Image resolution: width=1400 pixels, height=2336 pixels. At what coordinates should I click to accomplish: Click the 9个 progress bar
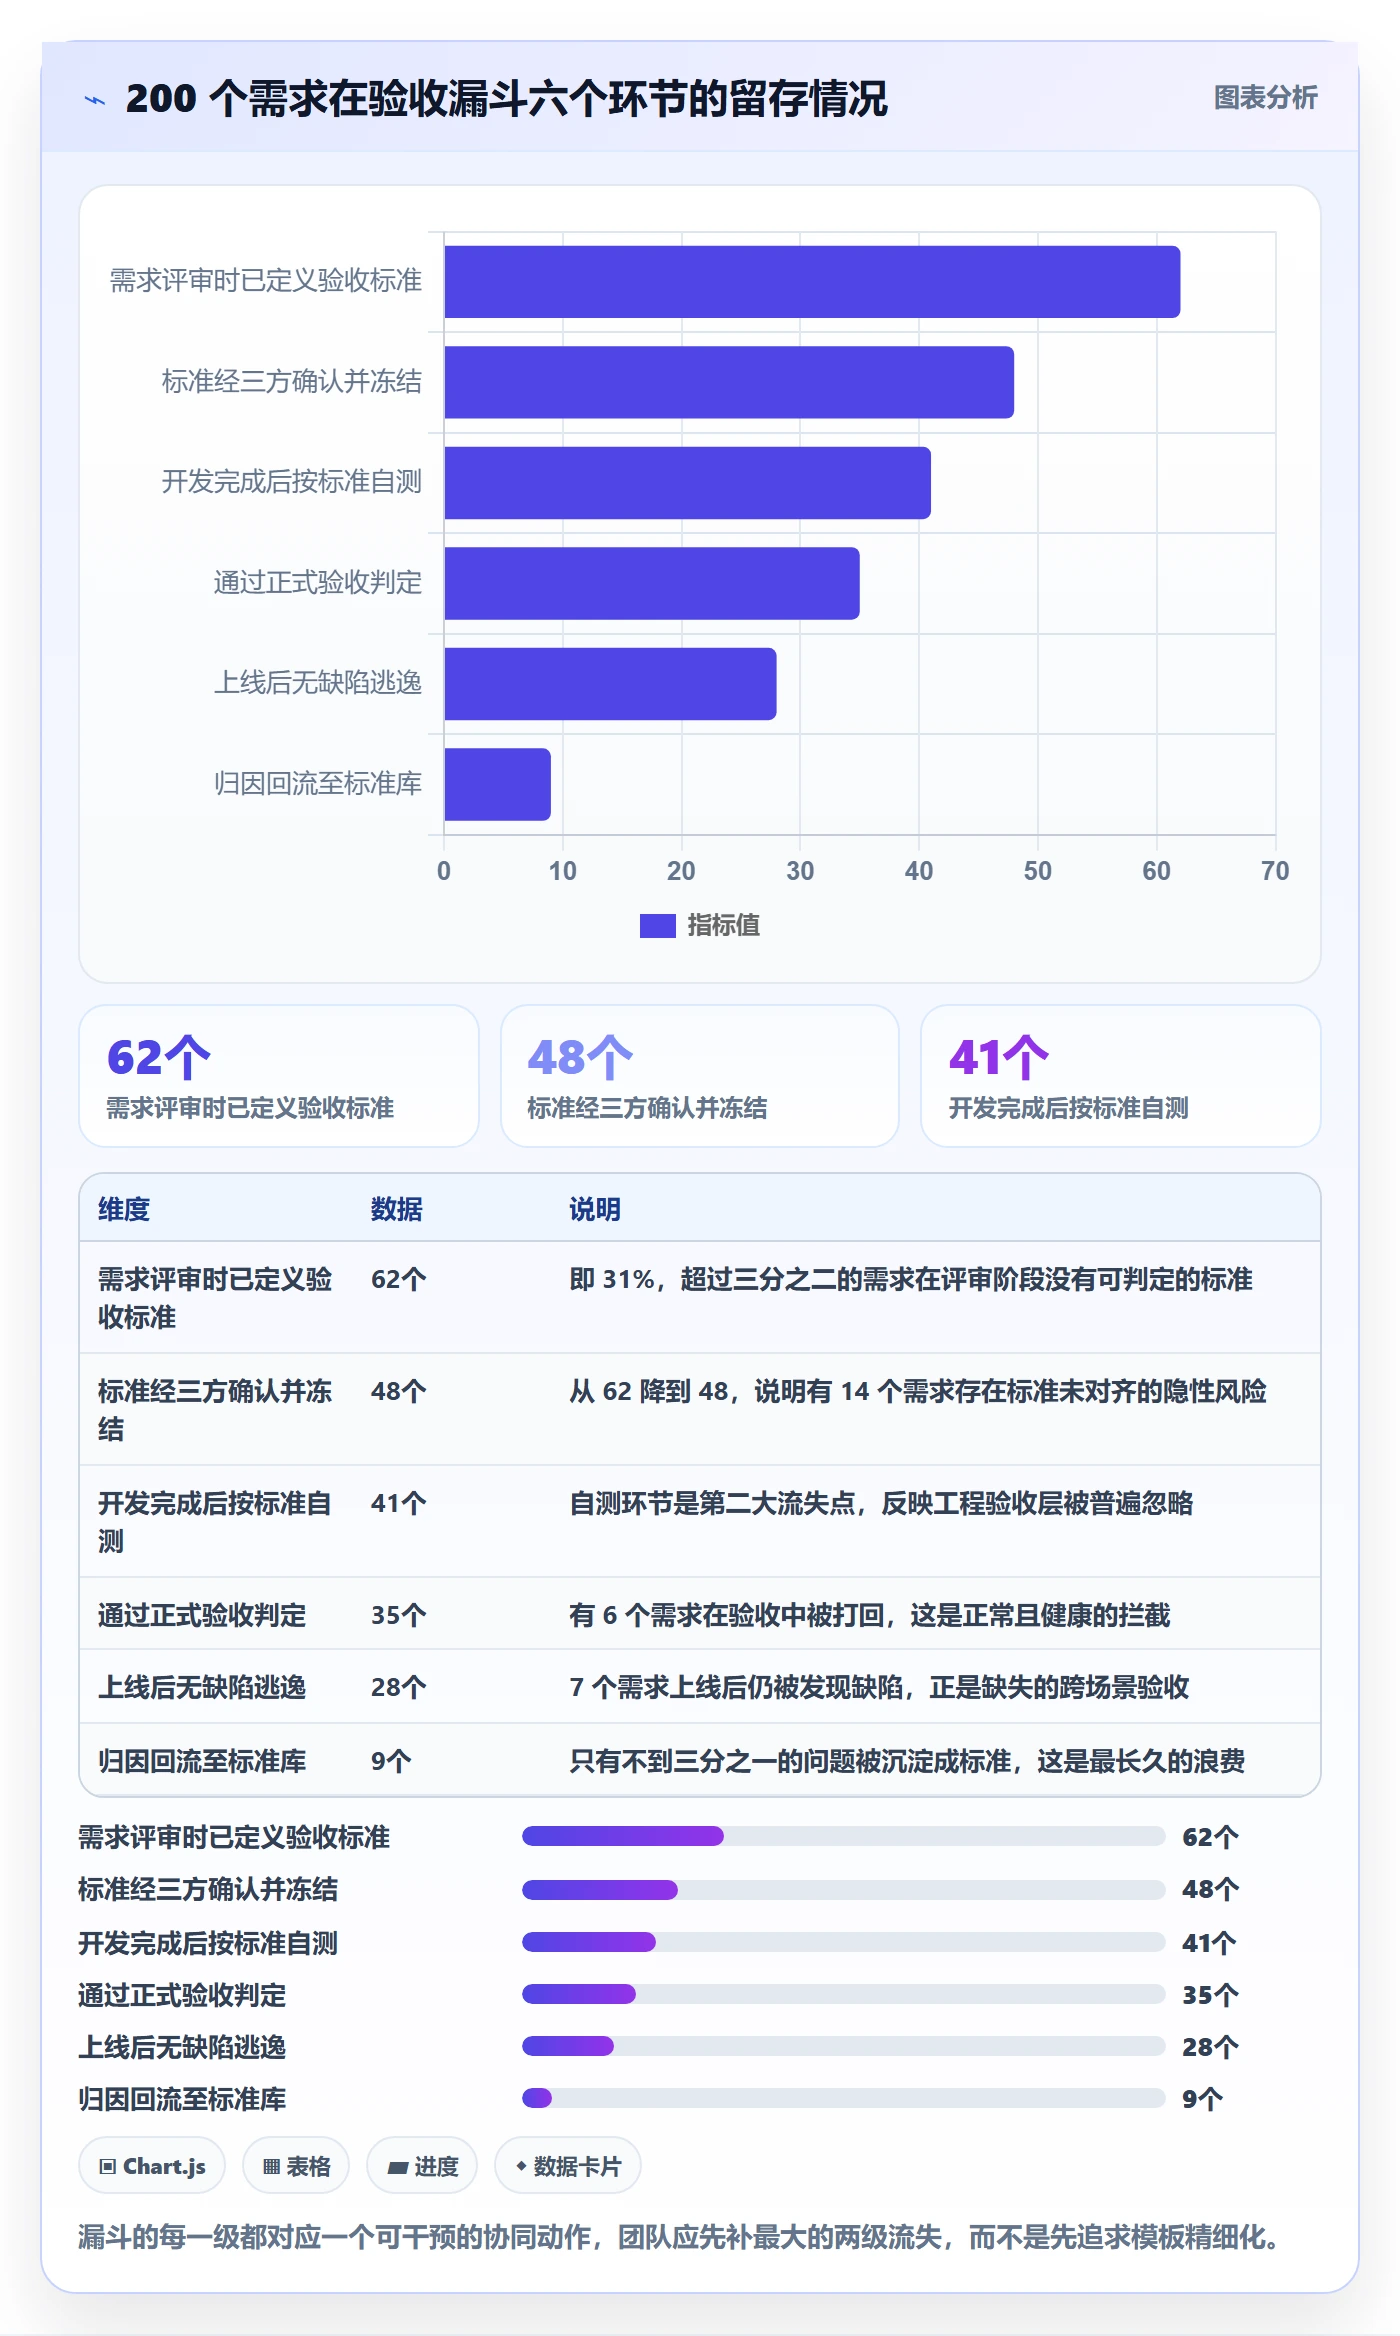coord(844,2098)
